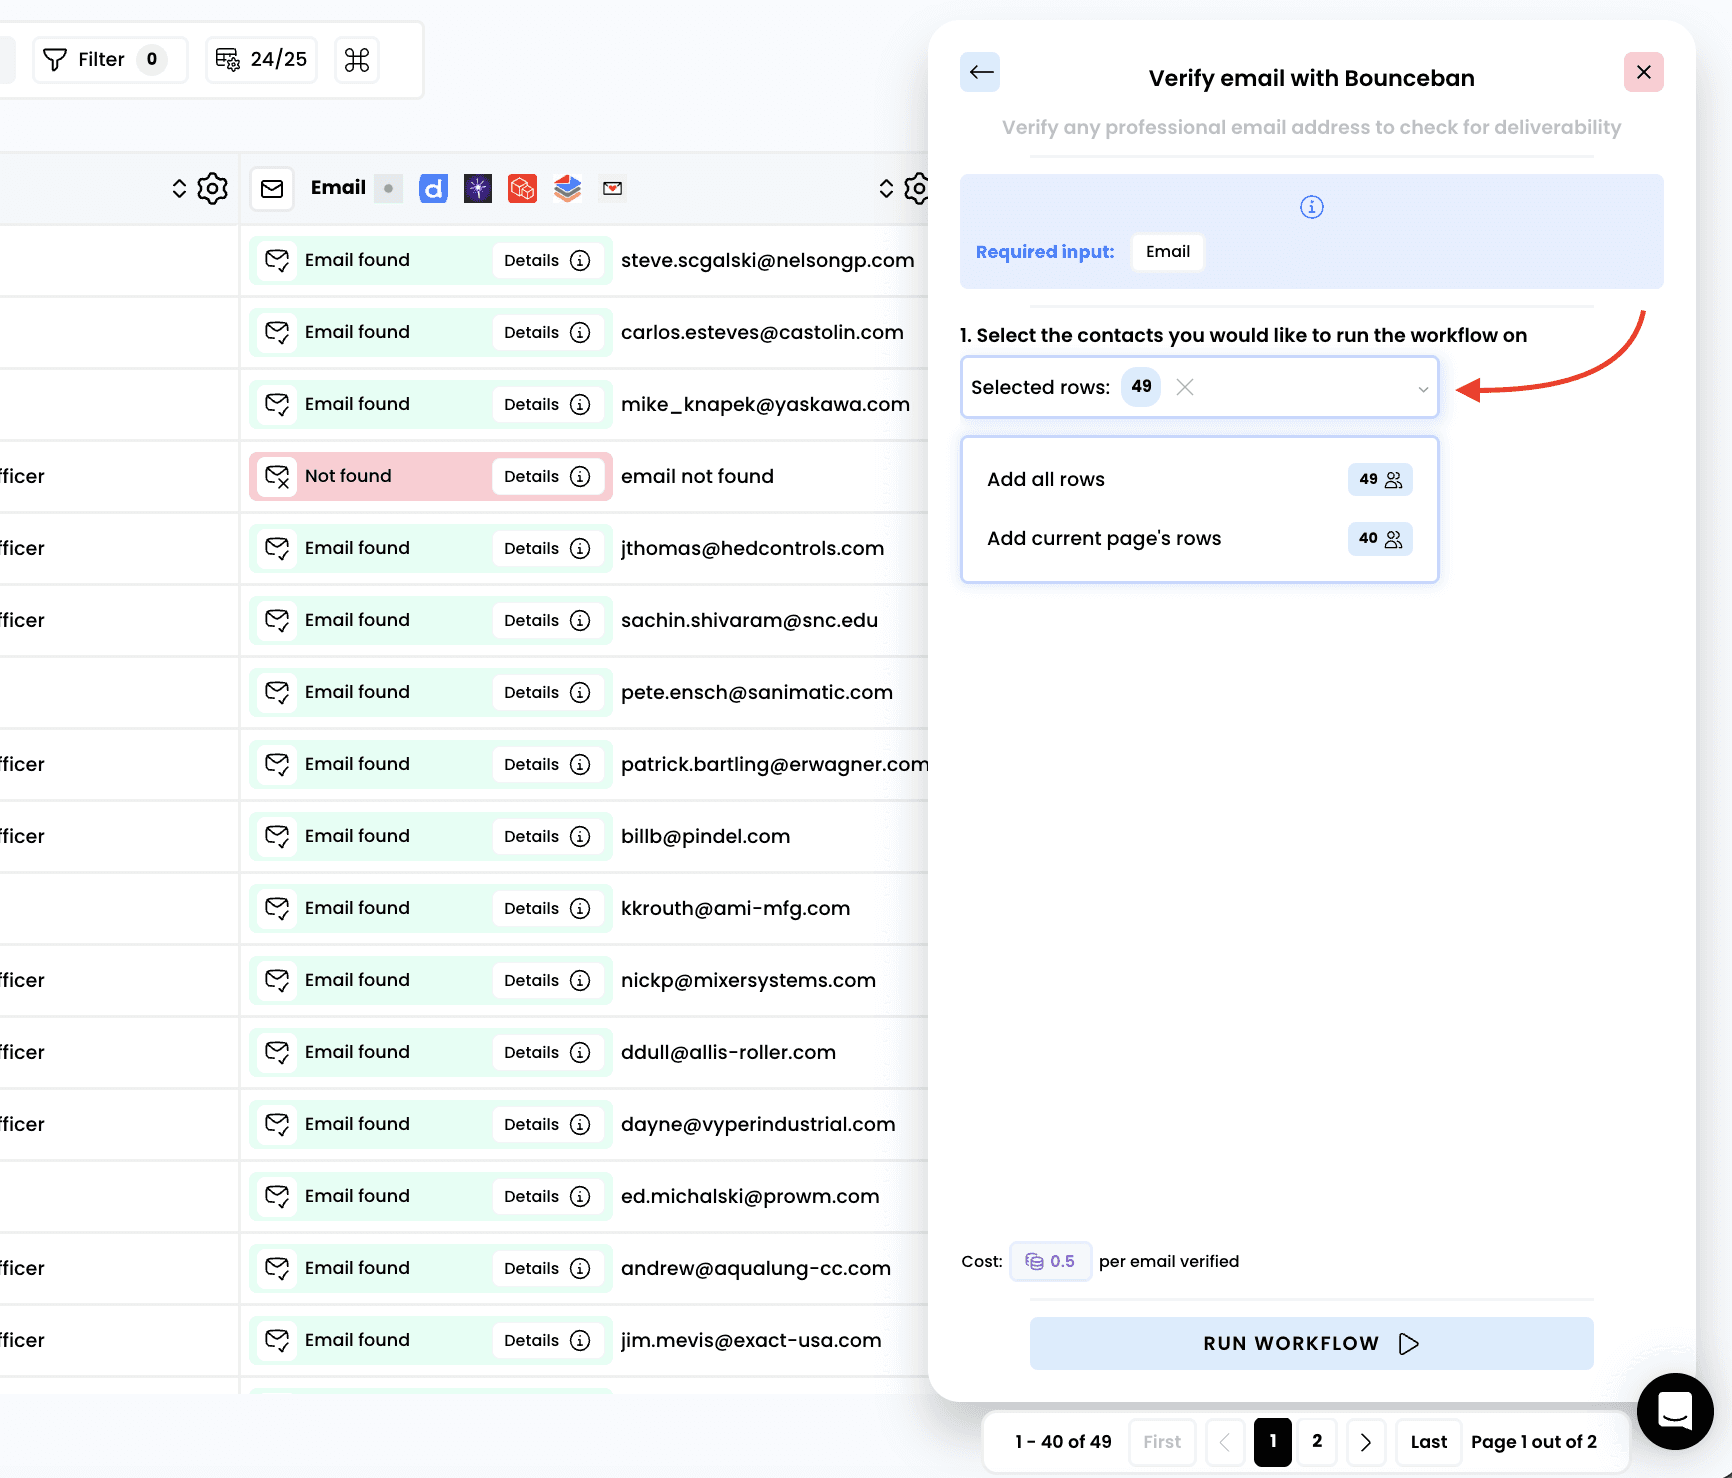Click the 'email not found' cell
The height and width of the screenshot is (1478, 1732).
pos(697,476)
